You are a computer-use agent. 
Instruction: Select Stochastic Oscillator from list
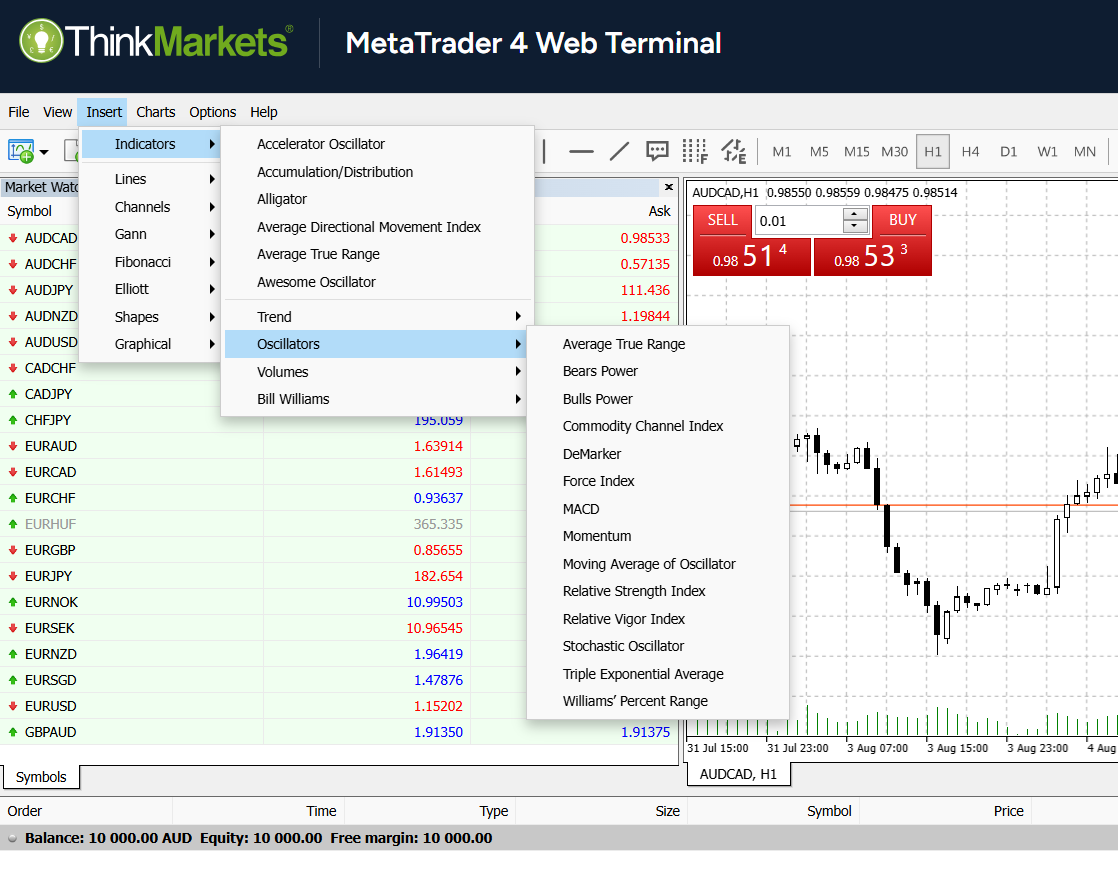pyautogui.click(x=657, y=645)
